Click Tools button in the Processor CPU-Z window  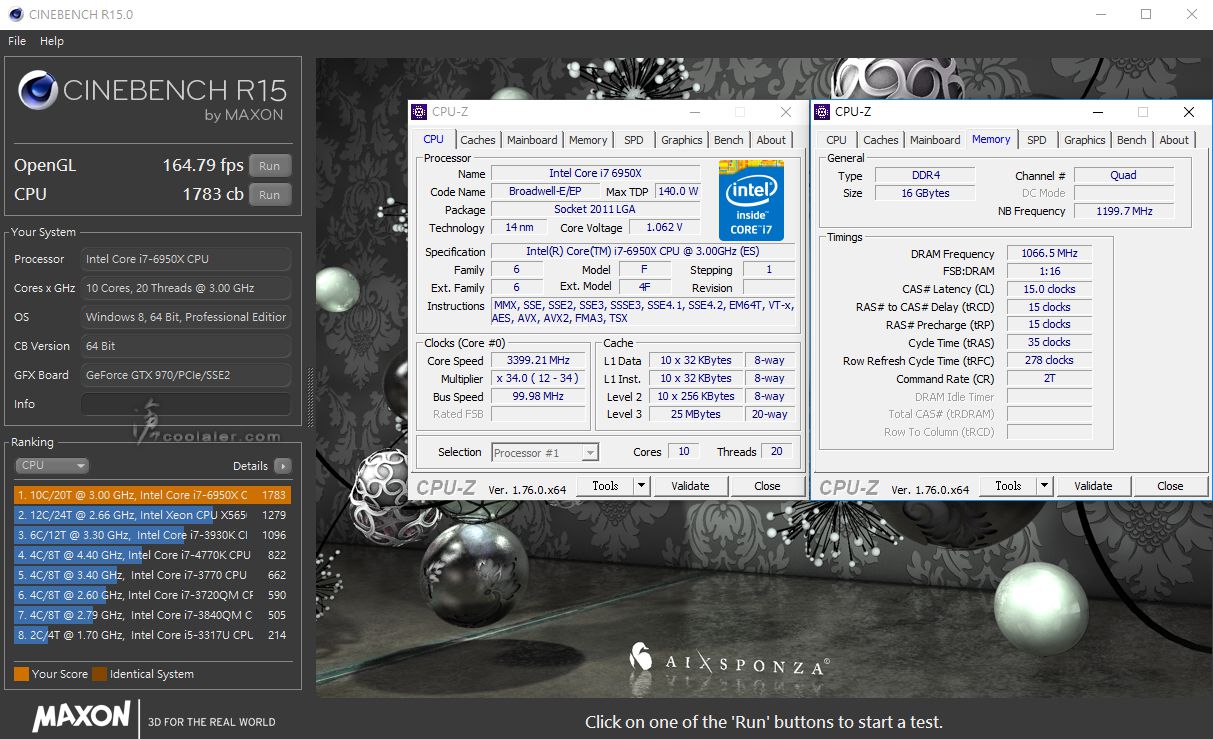[606, 486]
